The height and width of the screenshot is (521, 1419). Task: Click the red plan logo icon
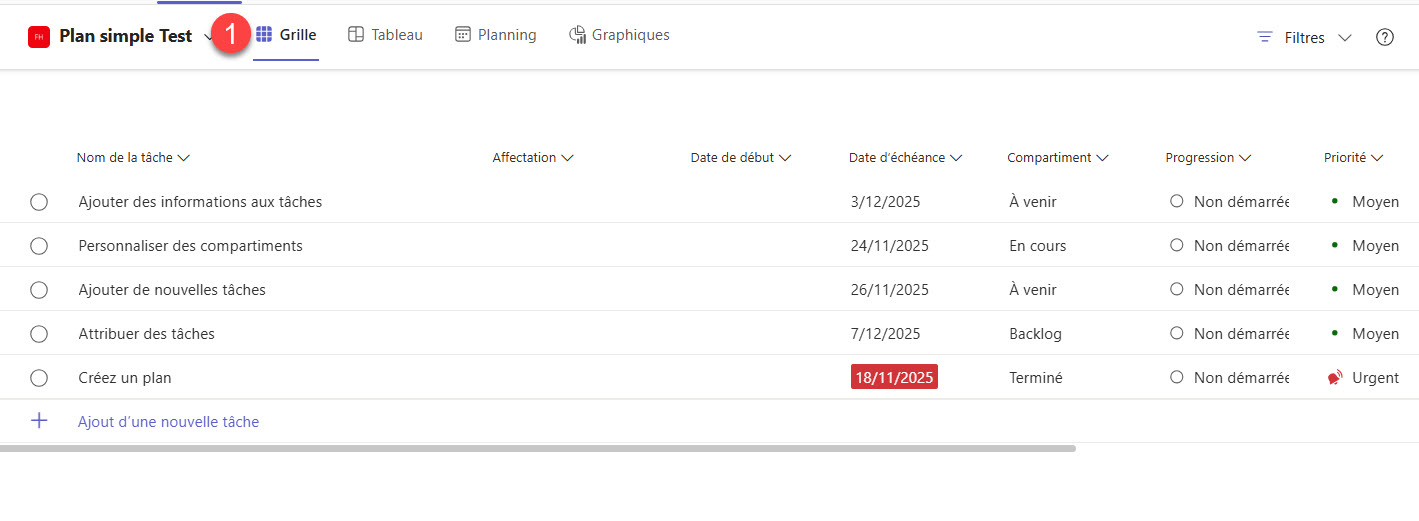click(x=39, y=37)
